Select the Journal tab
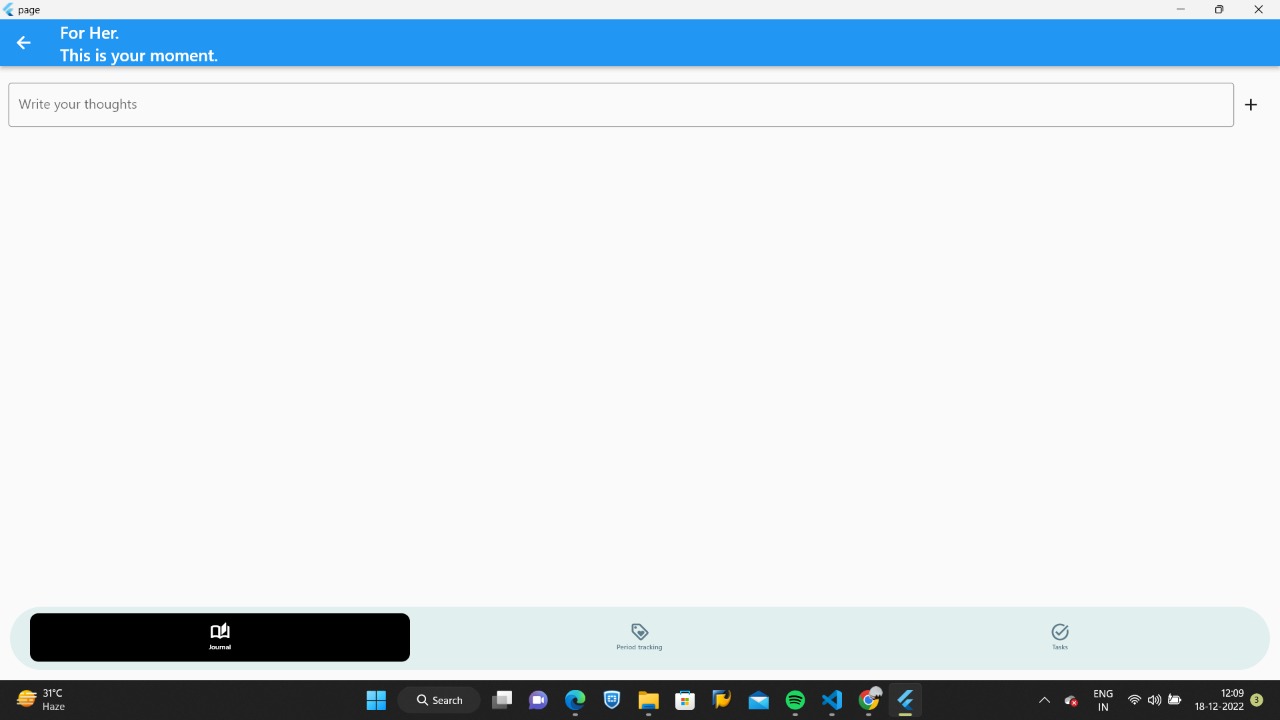Viewport: 1280px width, 720px height. (x=219, y=637)
